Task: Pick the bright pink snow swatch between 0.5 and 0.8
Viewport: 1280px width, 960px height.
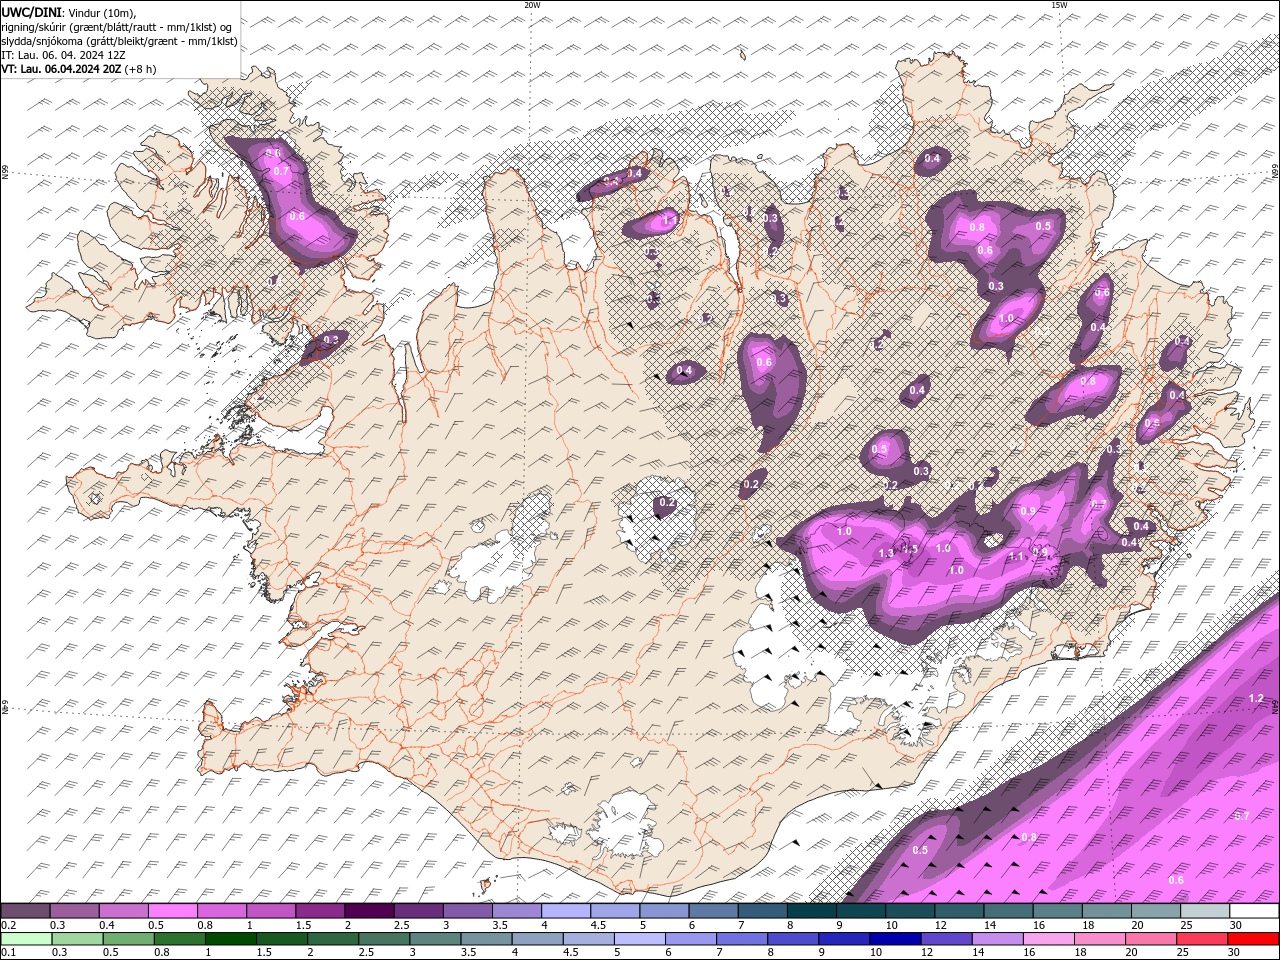Action: point(172,911)
